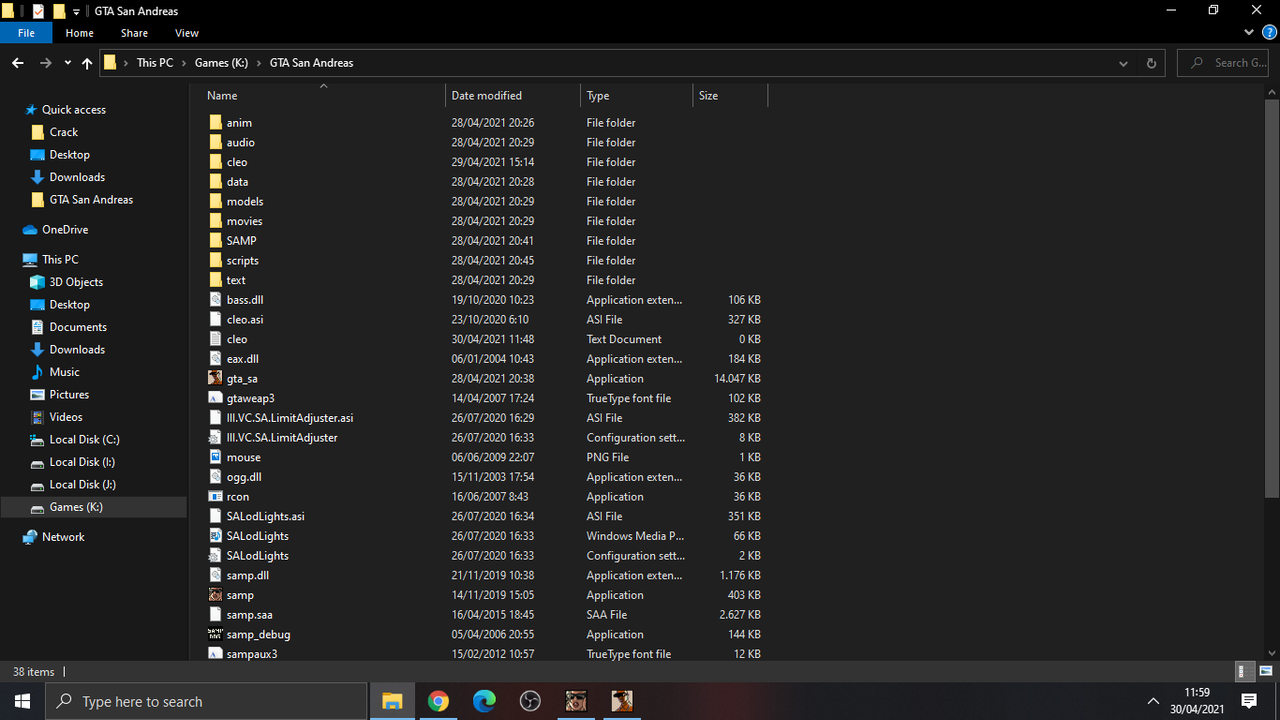This screenshot has width=1280, height=720.
Task: Switch to the Share ribbon tab
Action: pyautogui.click(x=134, y=33)
